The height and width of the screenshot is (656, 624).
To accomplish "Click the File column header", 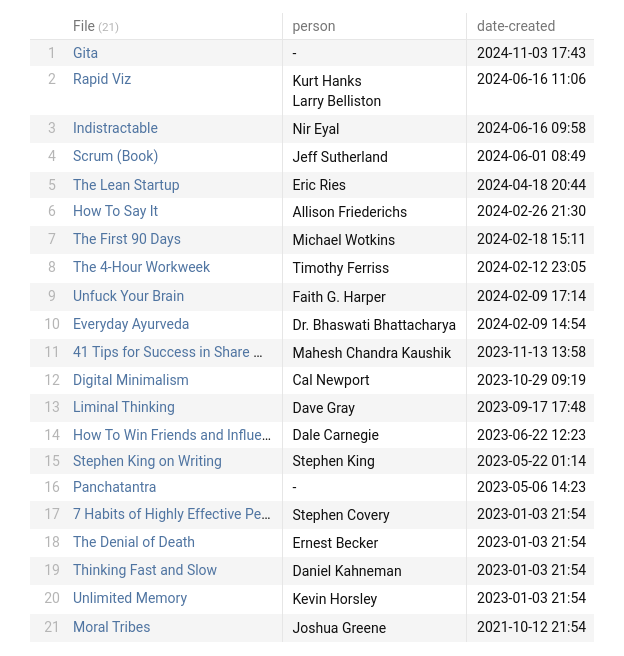I will 96,26.
